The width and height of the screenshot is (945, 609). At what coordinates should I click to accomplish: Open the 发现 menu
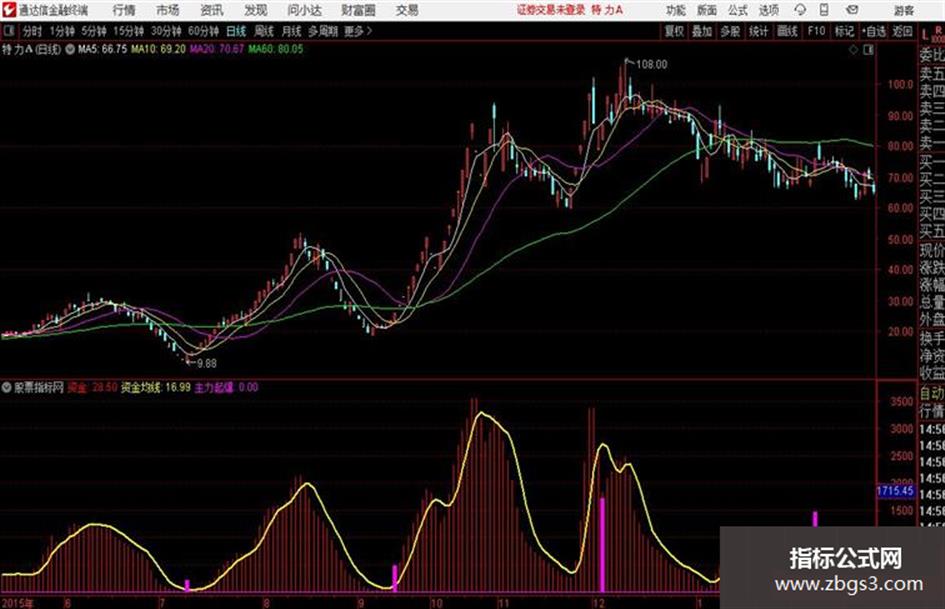point(256,10)
